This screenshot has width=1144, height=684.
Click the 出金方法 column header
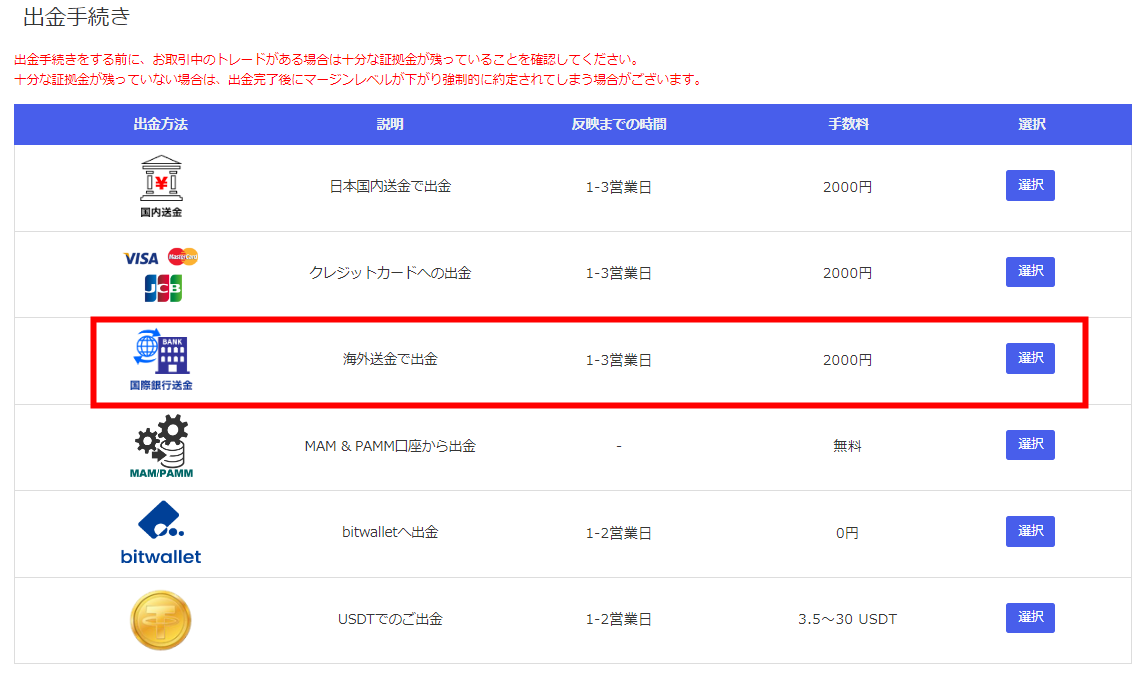click(161, 124)
